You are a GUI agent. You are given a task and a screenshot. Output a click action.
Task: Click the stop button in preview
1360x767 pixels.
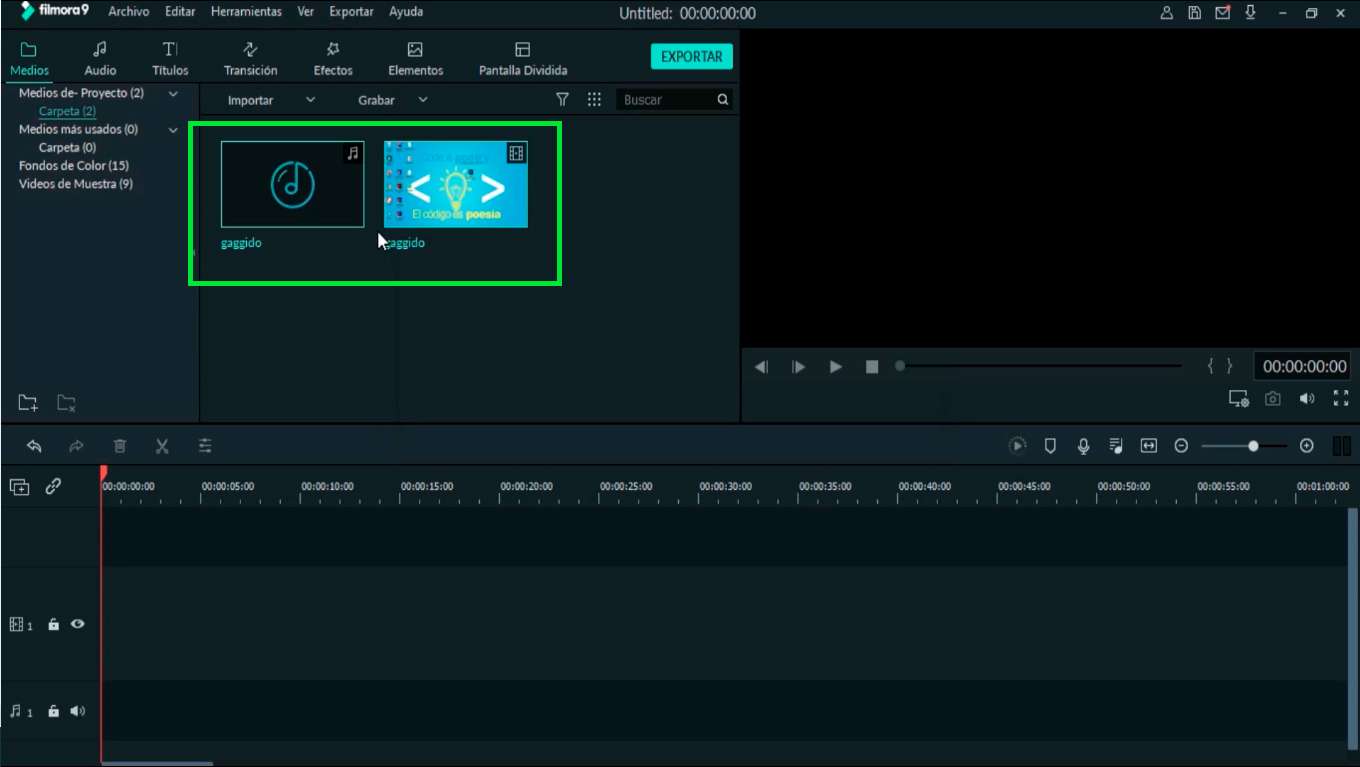[x=872, y=367]
